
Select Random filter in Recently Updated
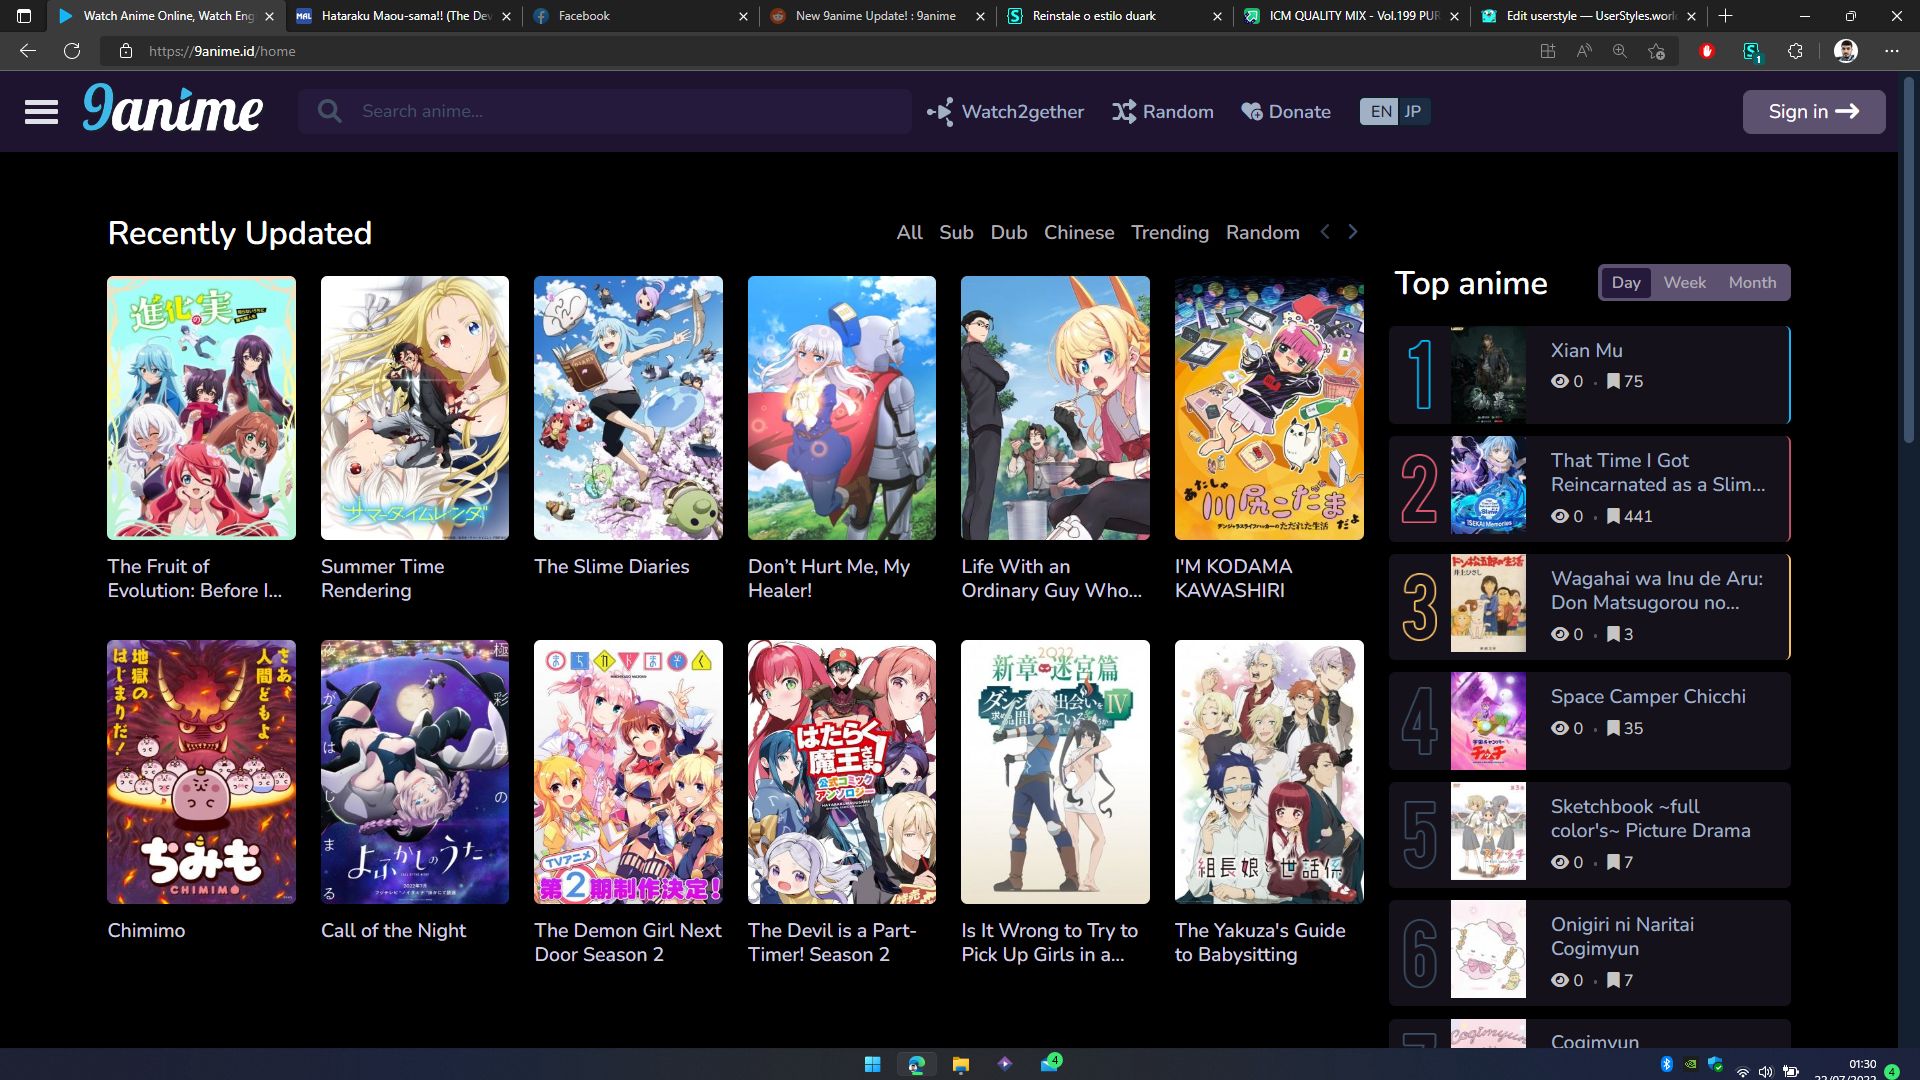1263,232
